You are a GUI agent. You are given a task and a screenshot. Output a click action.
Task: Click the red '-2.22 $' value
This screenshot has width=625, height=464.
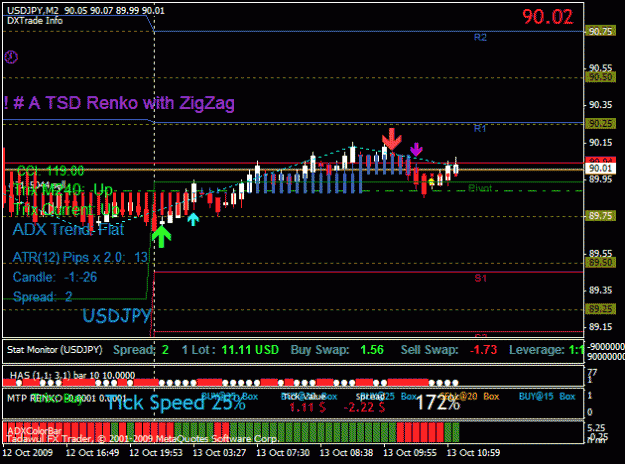click(364, 407)
